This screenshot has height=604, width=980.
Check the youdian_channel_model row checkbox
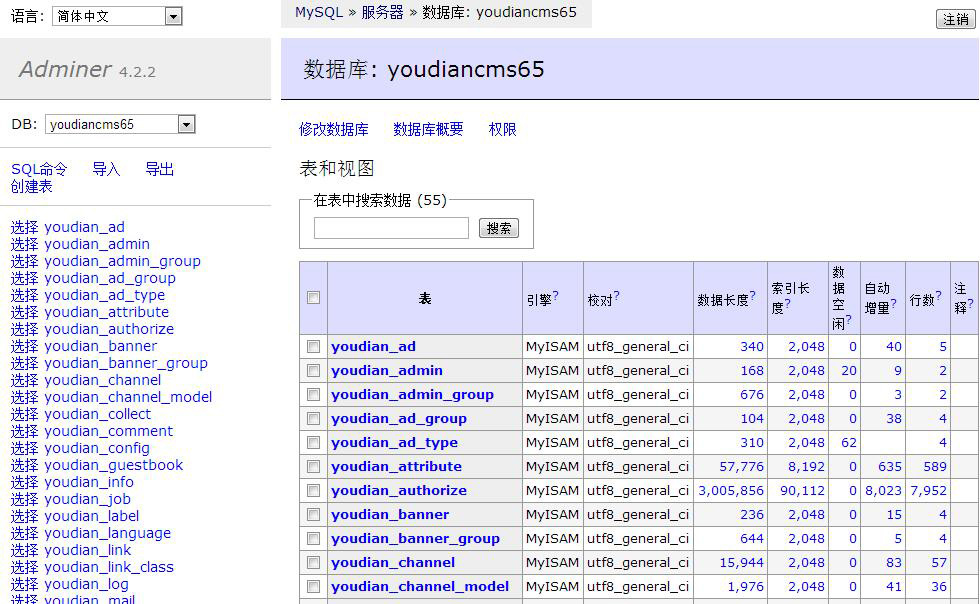[314, 586]
